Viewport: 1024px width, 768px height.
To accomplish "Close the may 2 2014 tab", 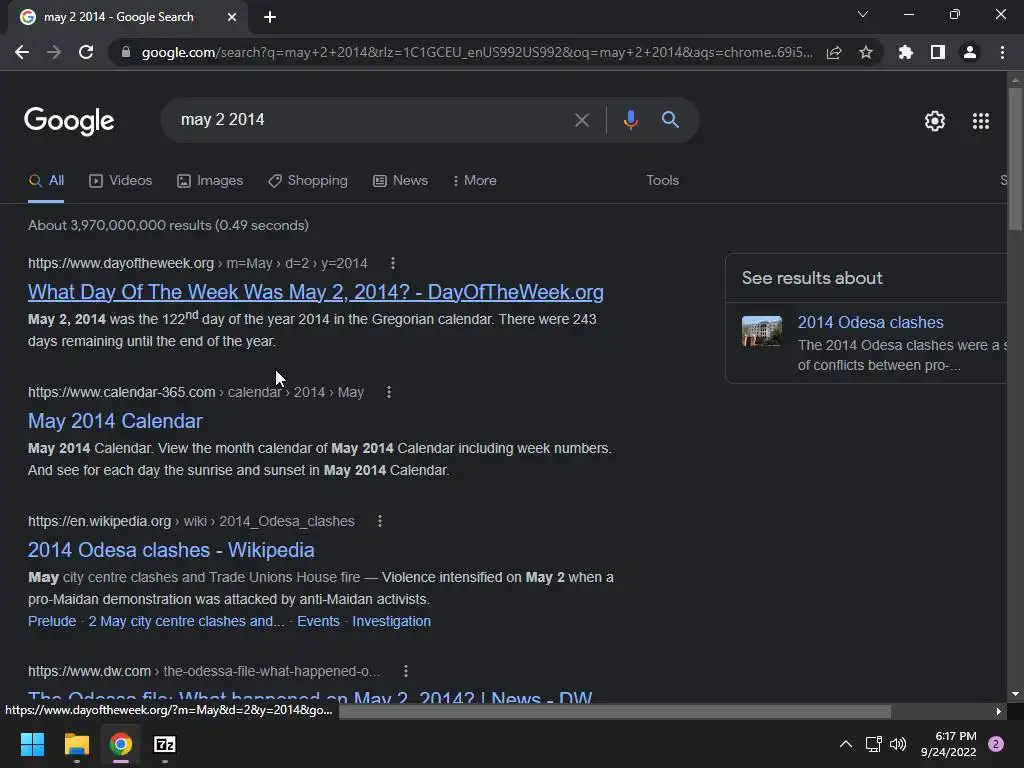I will tap(232, 17).
